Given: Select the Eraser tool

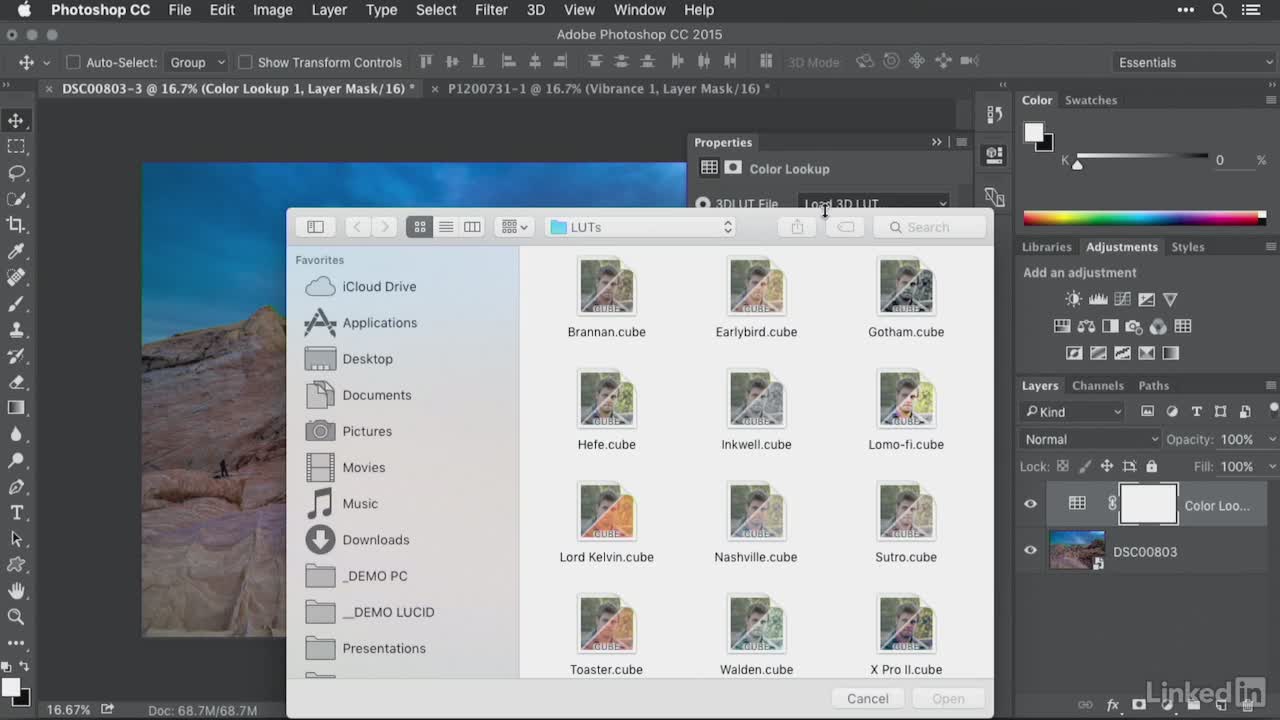Looking at the screenshot, I should pyautogui.click(x=16, y=382).
